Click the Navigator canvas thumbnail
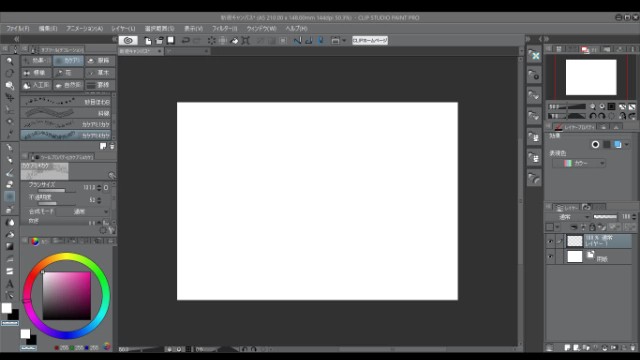The image size is (640, 360). [591, 77]
